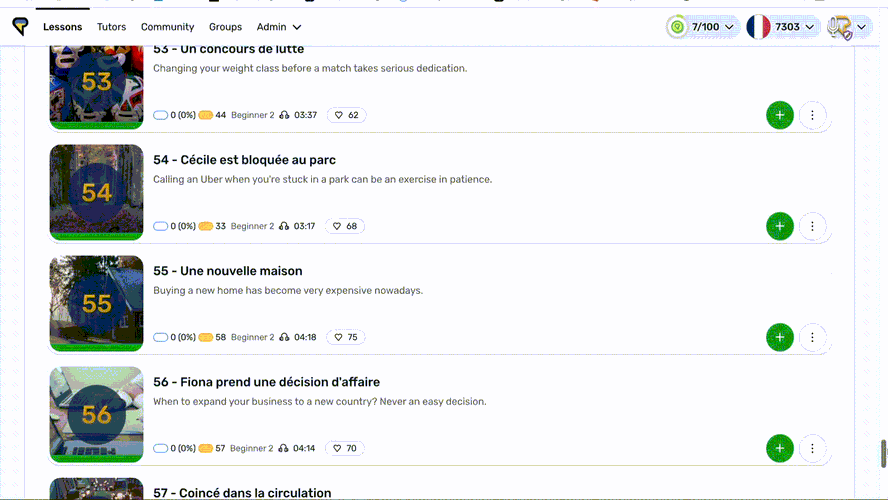Open more options for lesson 53

[x=812, y=115]
